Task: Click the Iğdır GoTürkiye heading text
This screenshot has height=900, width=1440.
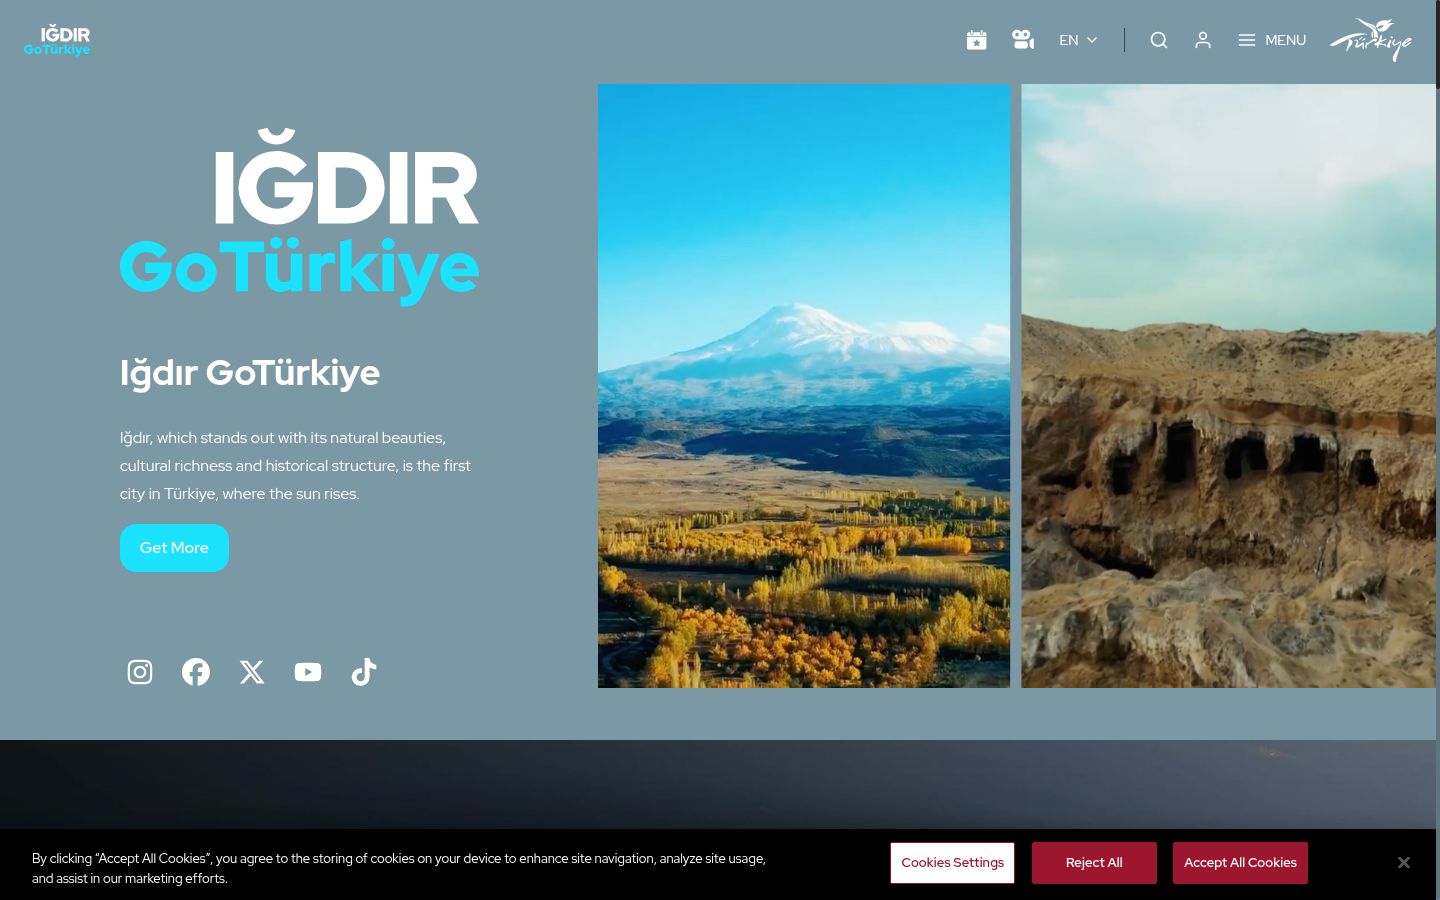Action: click(x=250, y=373)
